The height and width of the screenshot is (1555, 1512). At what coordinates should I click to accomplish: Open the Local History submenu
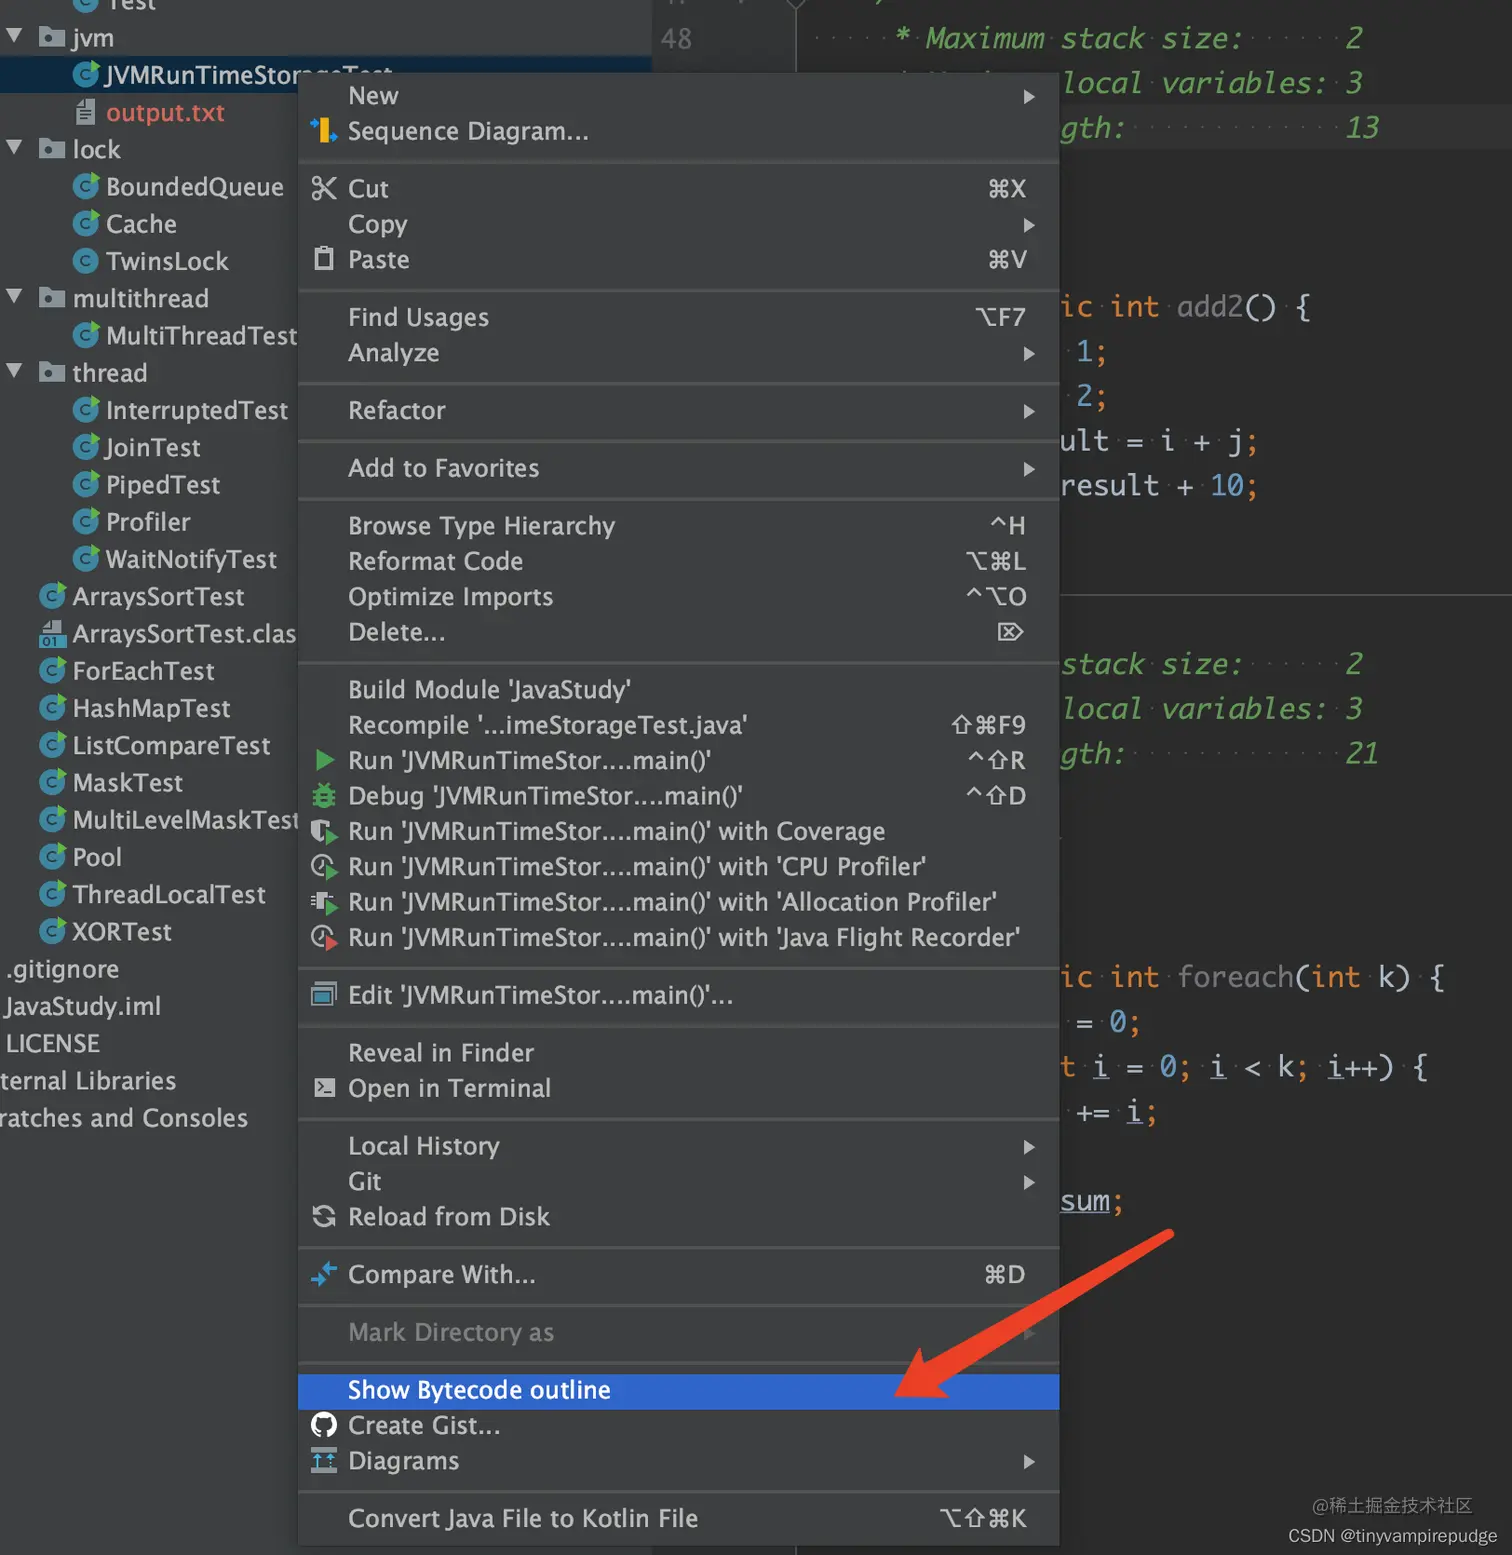[x=679, y=1146]
